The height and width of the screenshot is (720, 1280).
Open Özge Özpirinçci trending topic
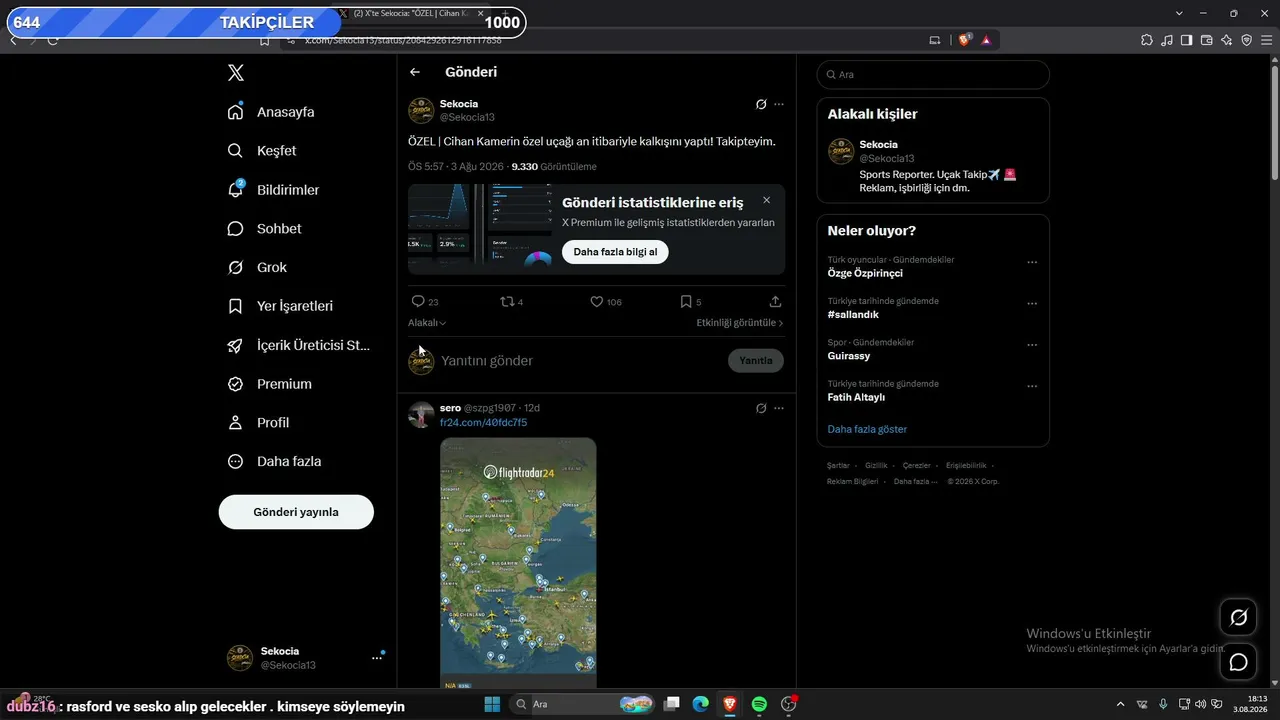pyautogui.click(x=865, y=273)
